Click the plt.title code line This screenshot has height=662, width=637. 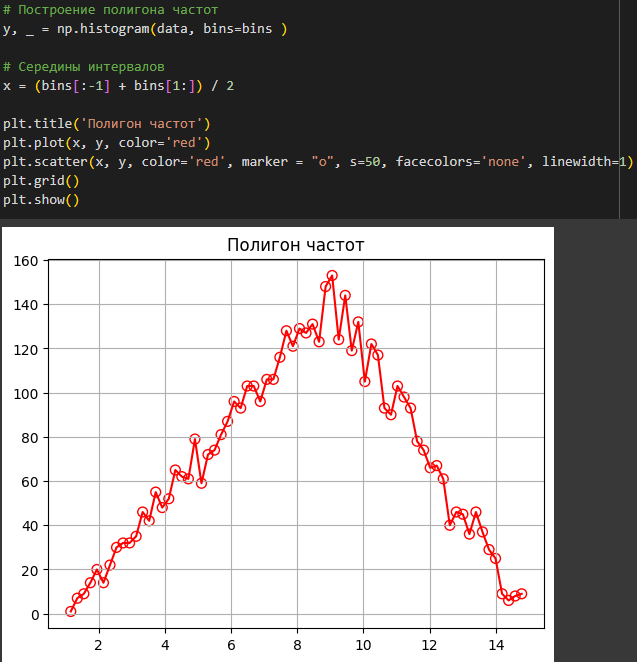point(106,124)
